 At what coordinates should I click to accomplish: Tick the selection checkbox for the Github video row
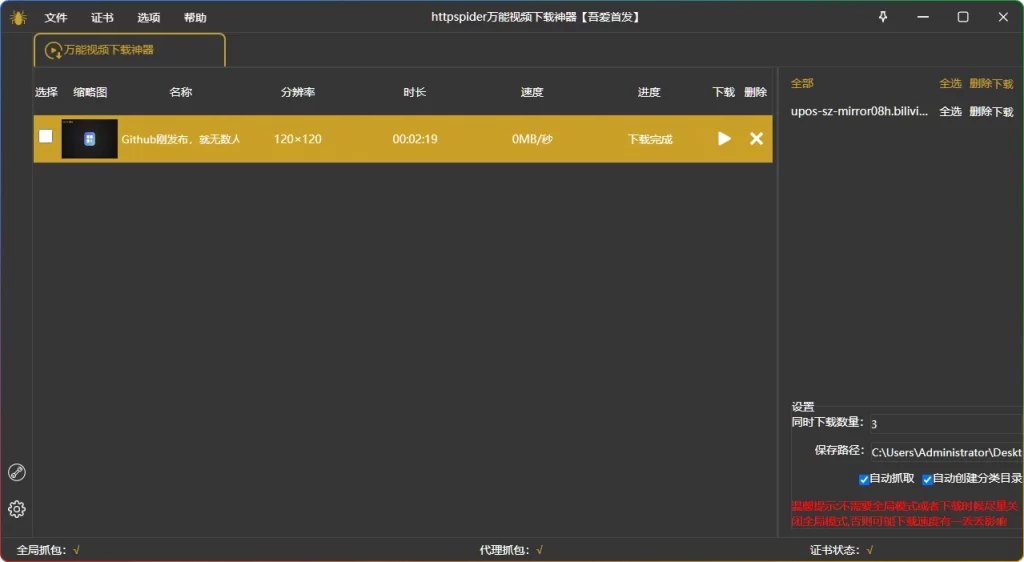point(46,137)
